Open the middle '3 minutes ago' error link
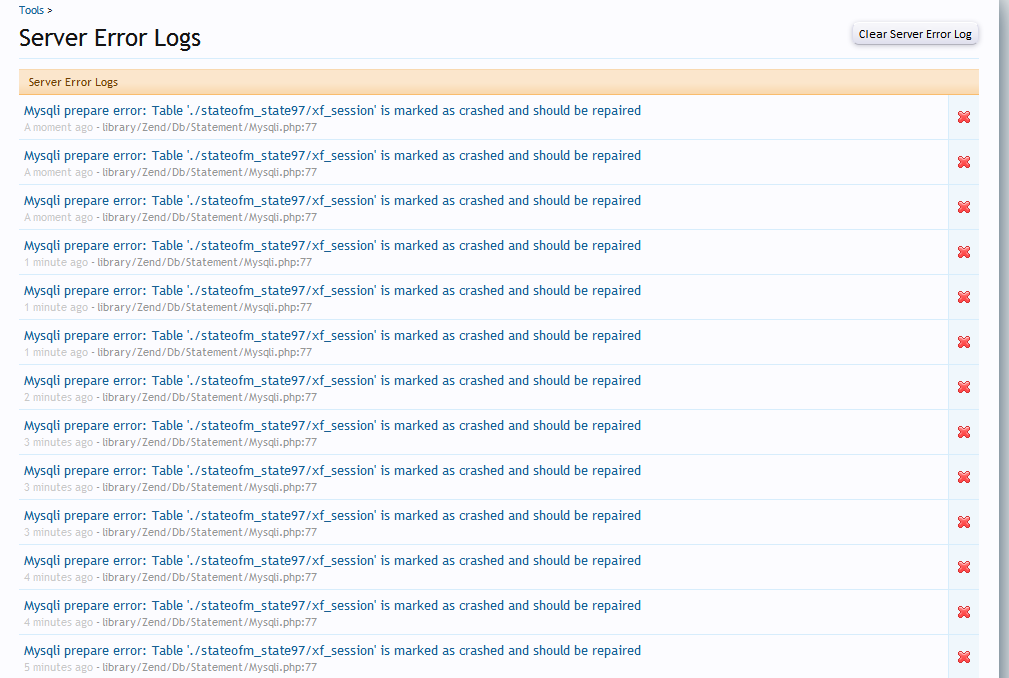 click(332, 471)
